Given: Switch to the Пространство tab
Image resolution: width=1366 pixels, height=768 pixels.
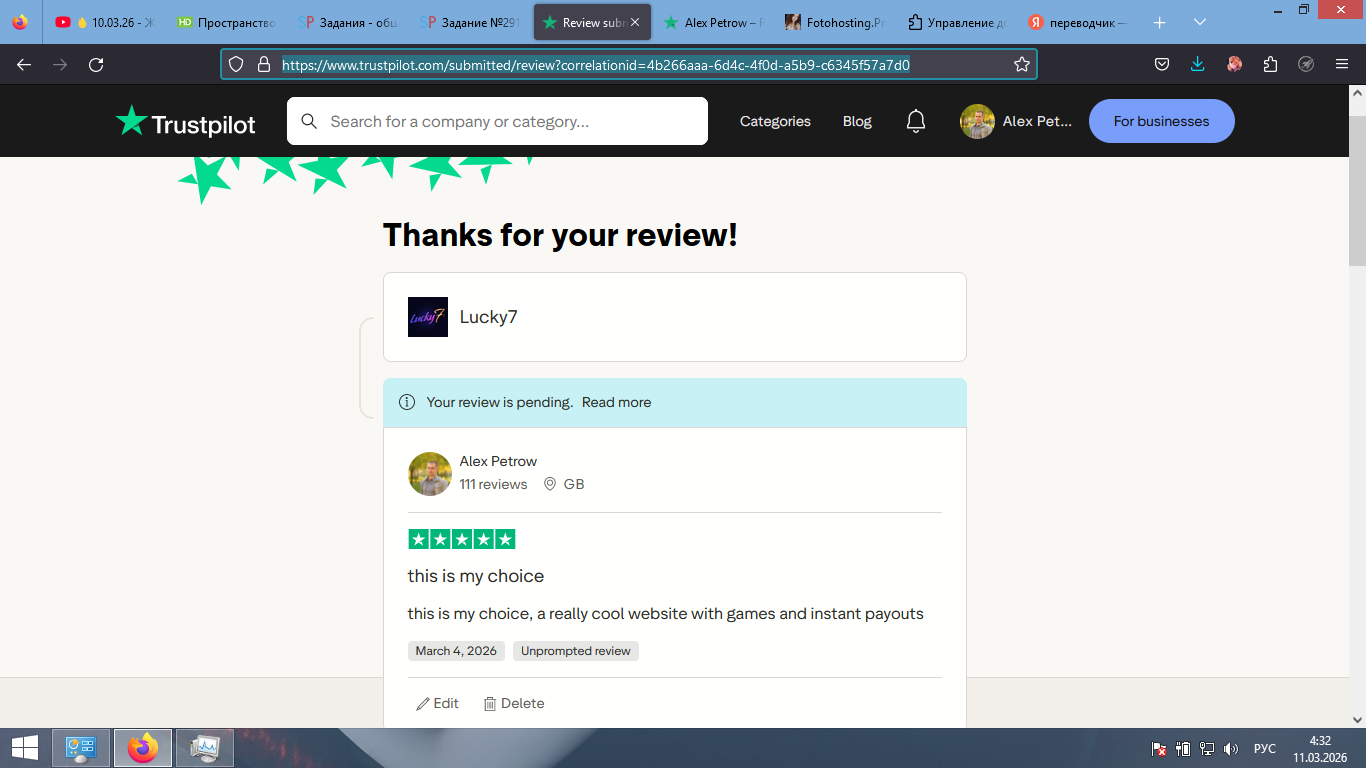Looking at the screenshot, I should 226,22.
